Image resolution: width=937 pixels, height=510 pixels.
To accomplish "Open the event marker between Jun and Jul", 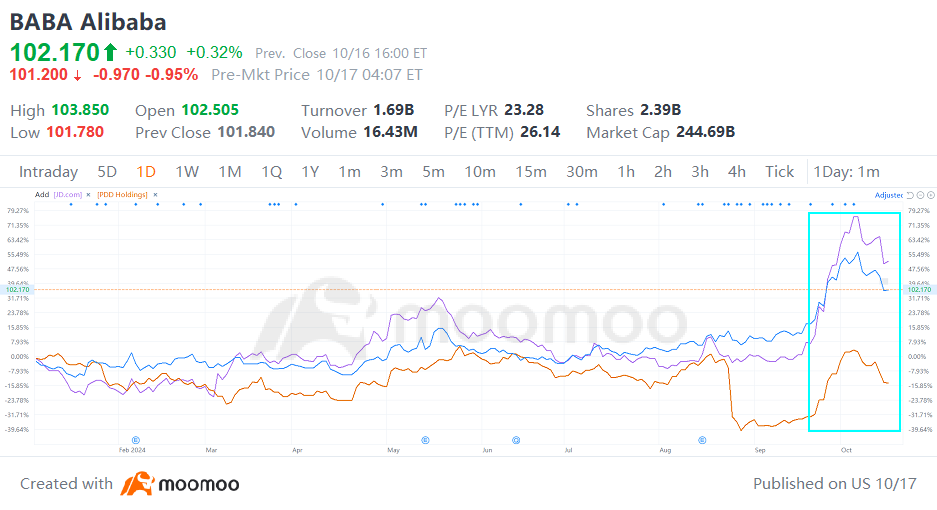I will (516, 440).
